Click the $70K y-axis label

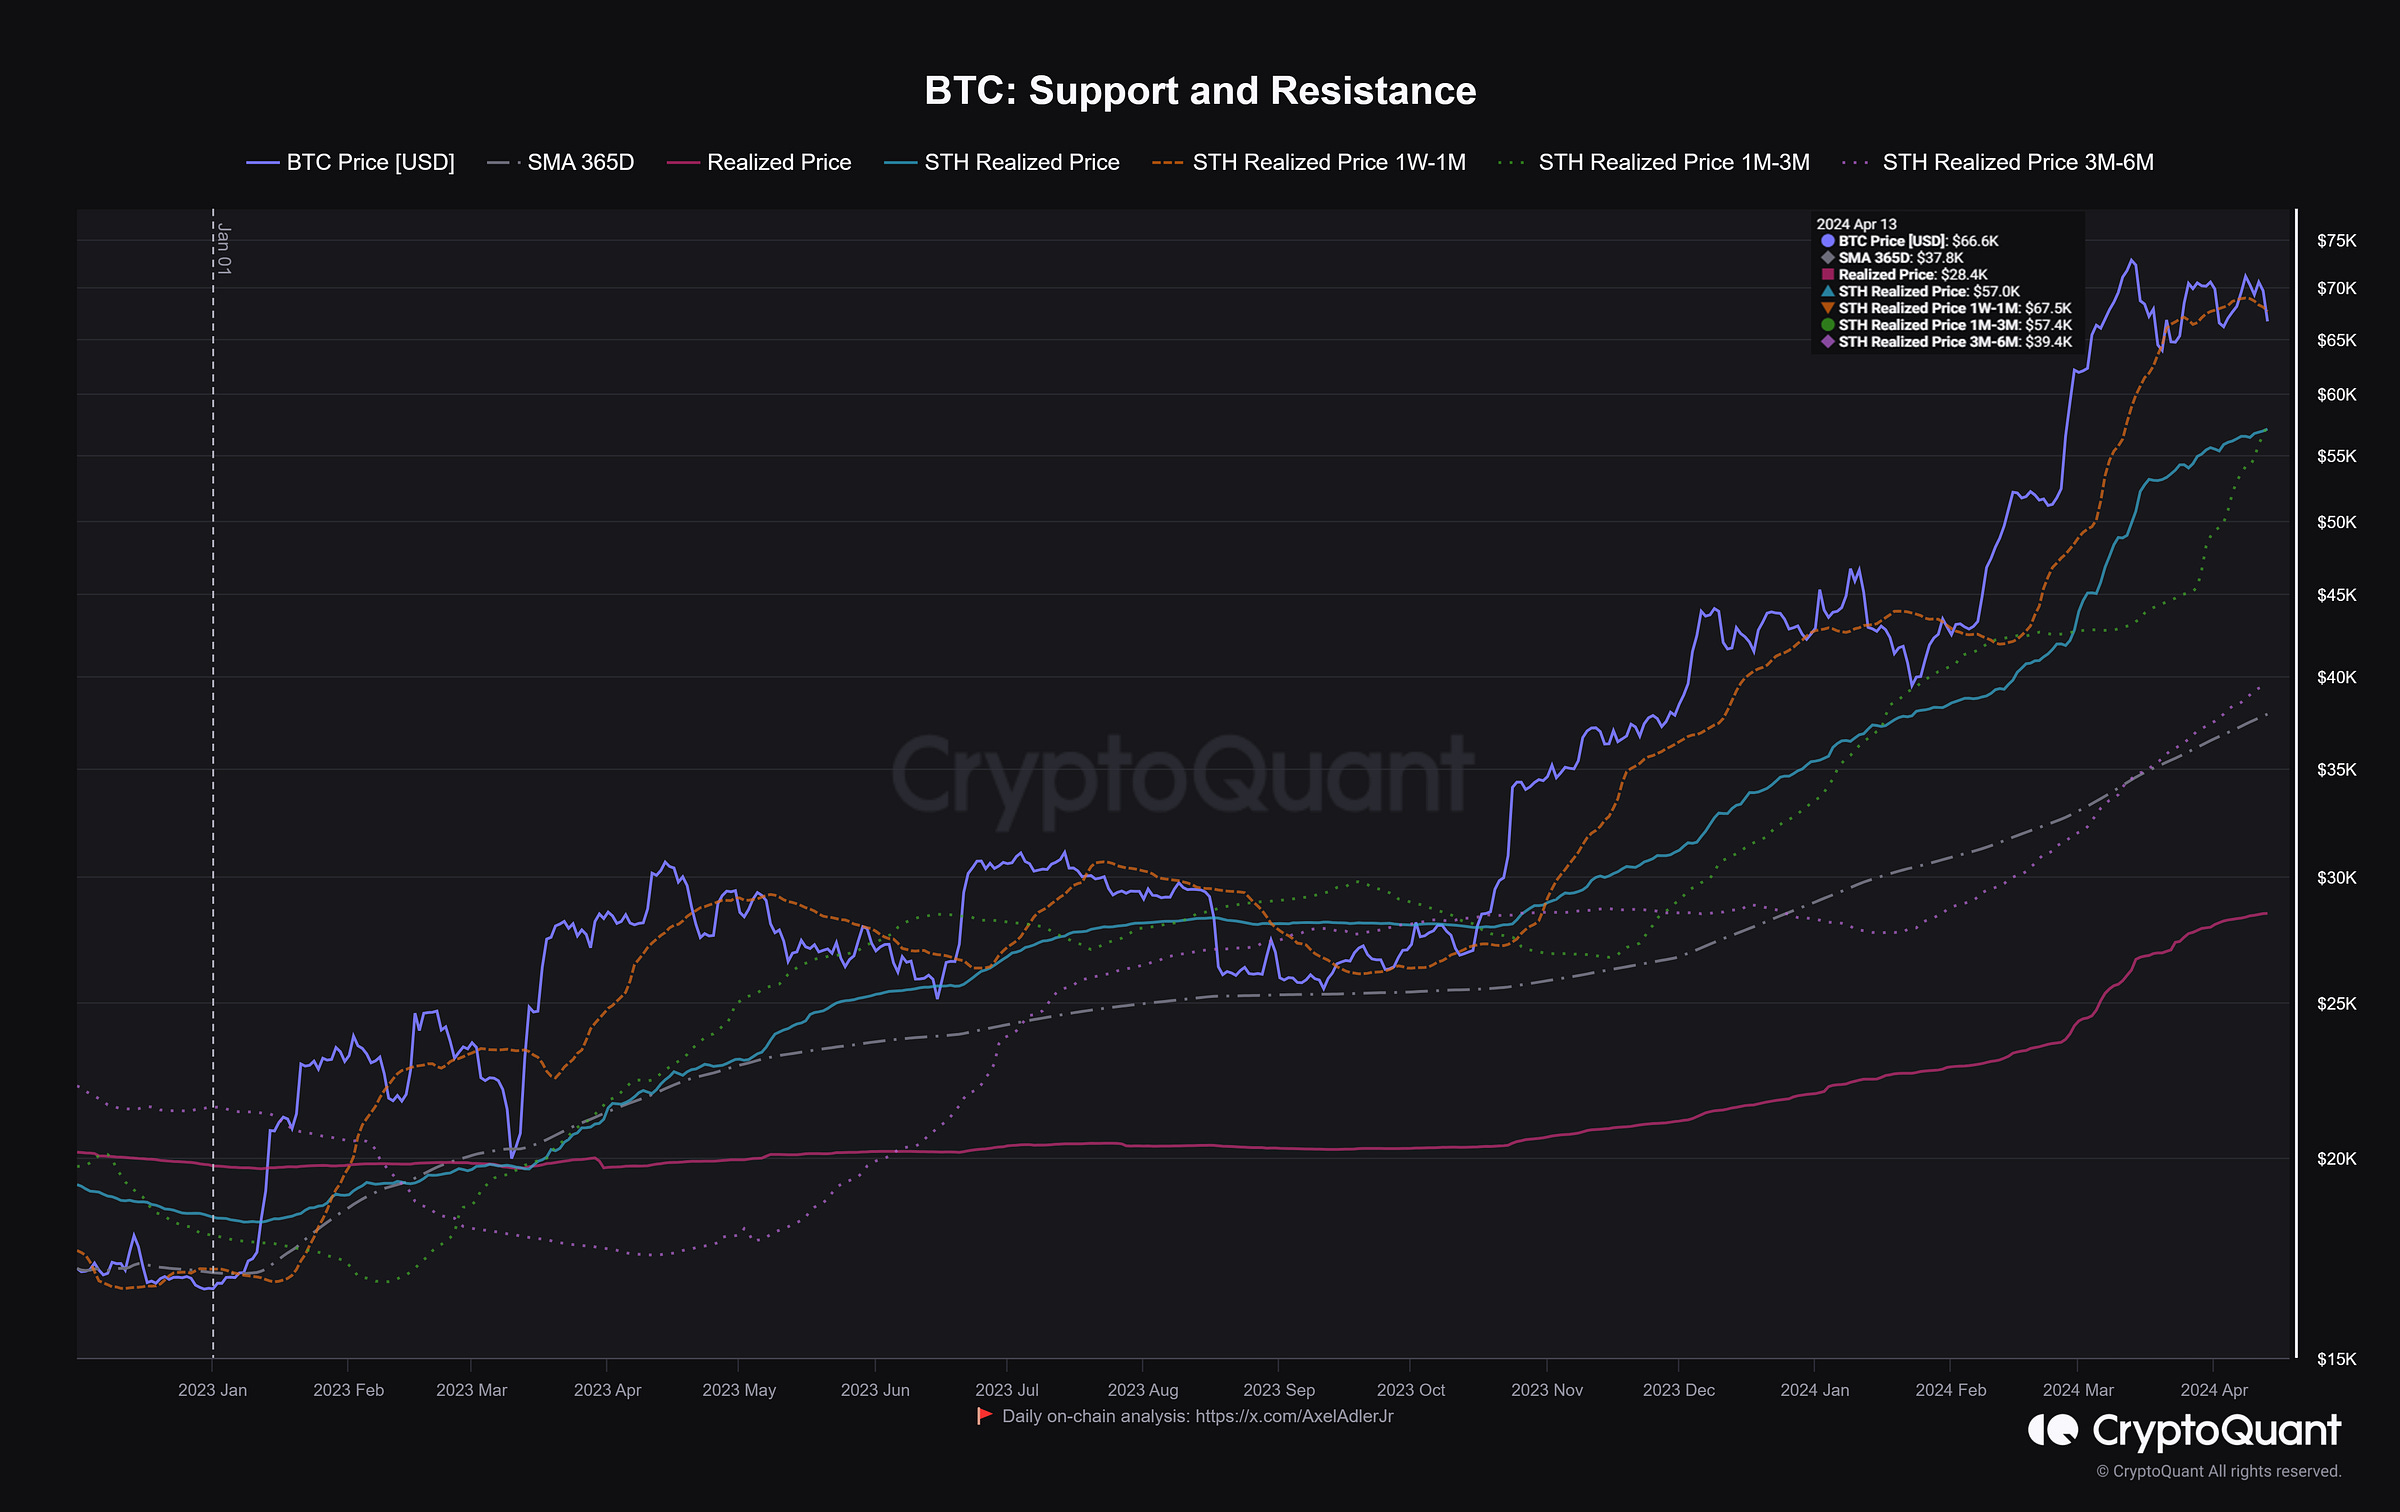tap(2336, 288)
